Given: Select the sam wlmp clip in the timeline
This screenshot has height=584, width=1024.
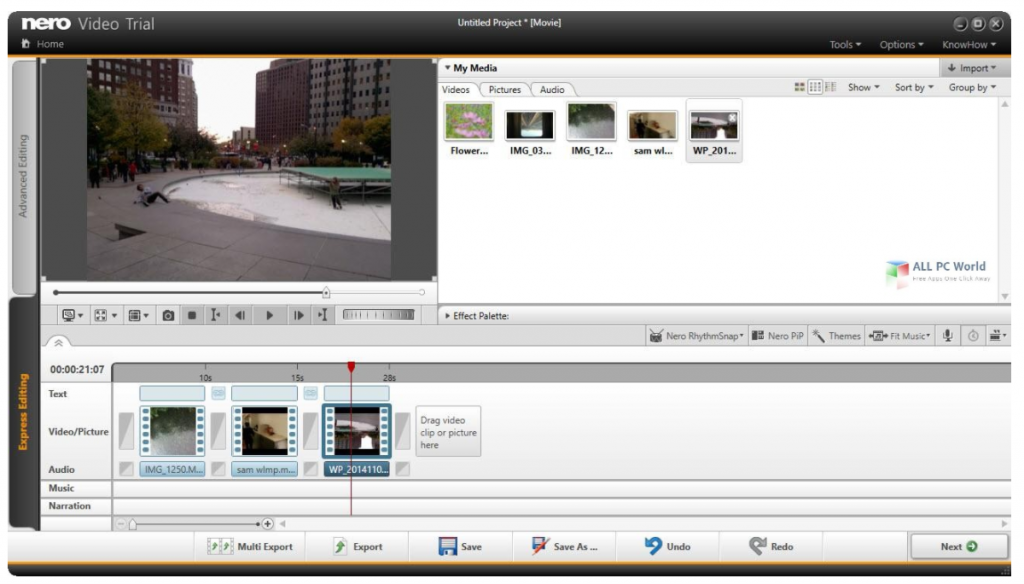Looking at the screenshot, I should coord(264,430).
